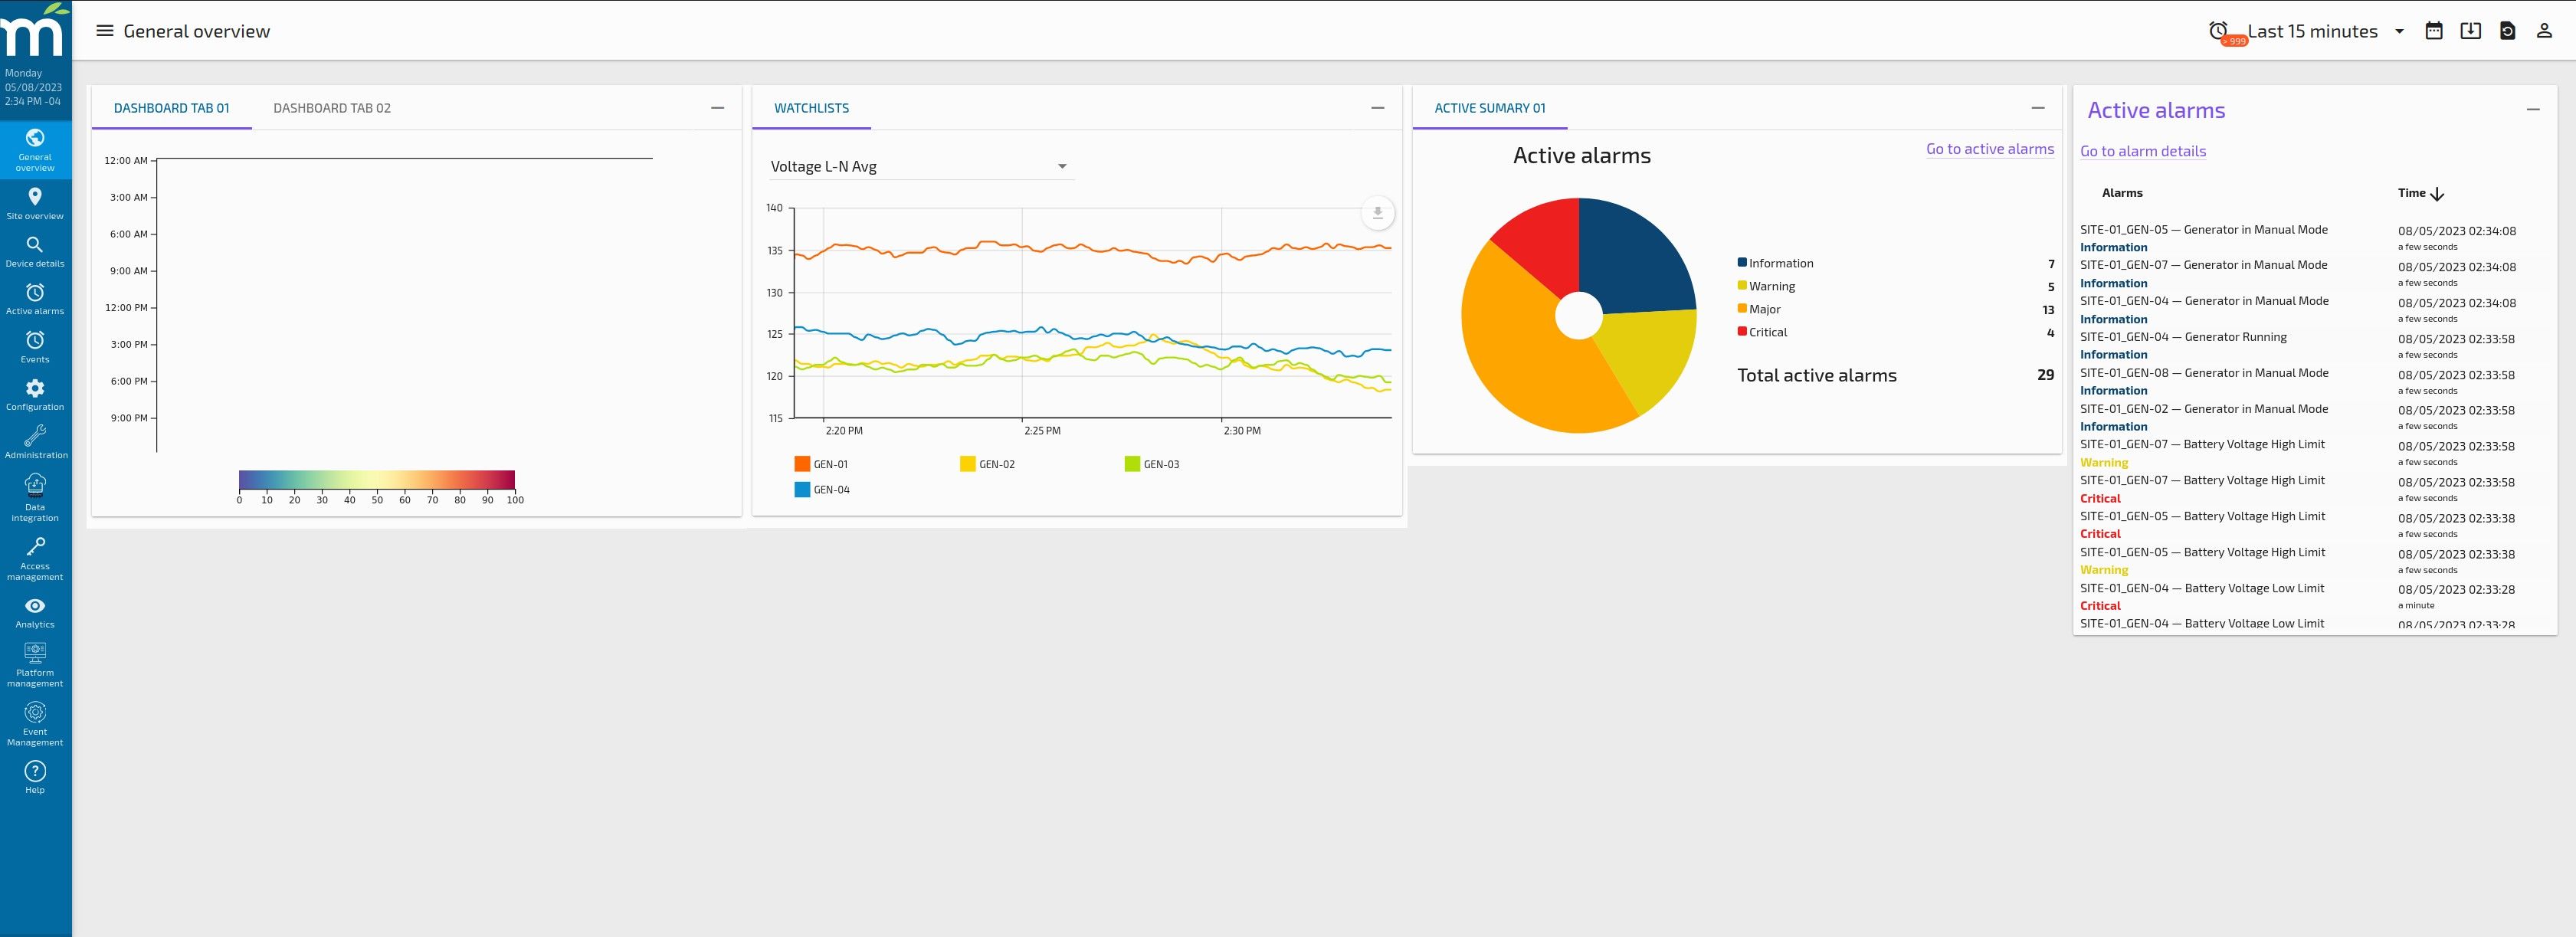Toggle GEN-01 legend series visibility
Image resolution: width=2576 pixels, height=937 pixels.
click(x=821, y=464)
